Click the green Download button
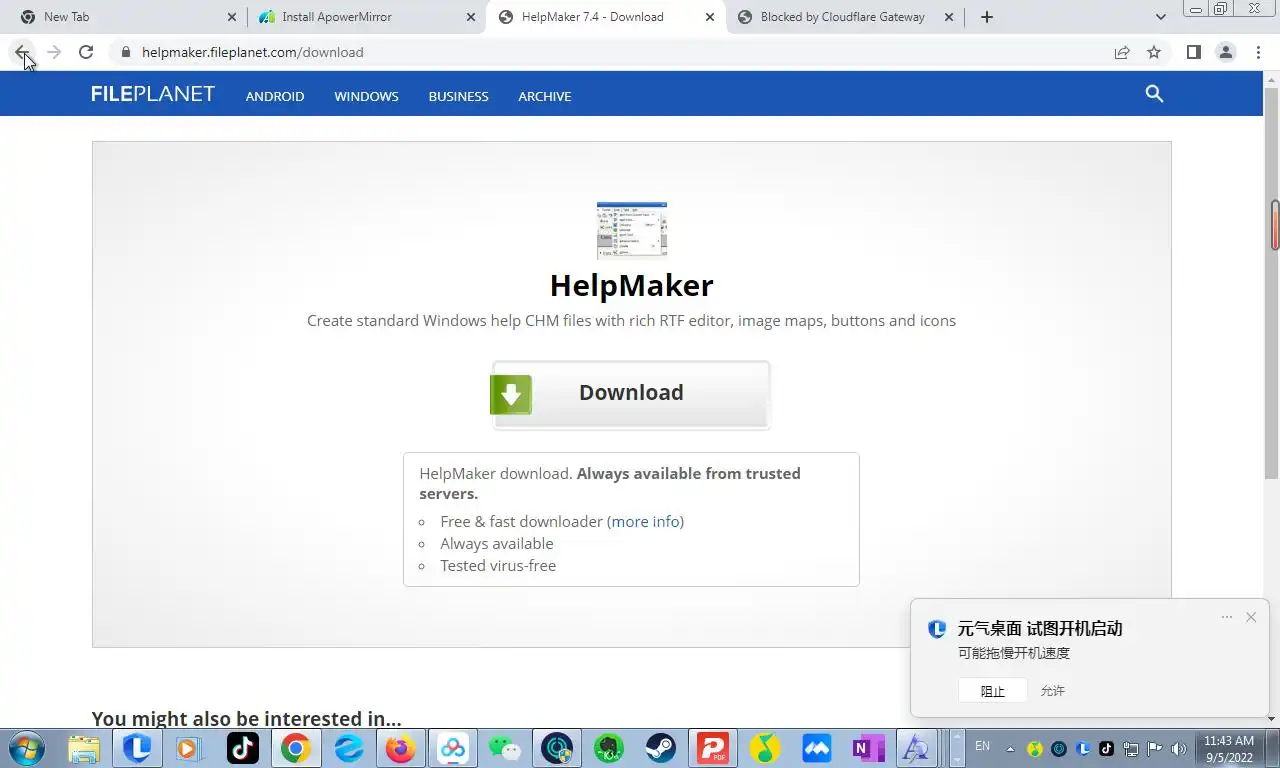Viewport: 1280px width, 768px height. [x=631, y=394]
